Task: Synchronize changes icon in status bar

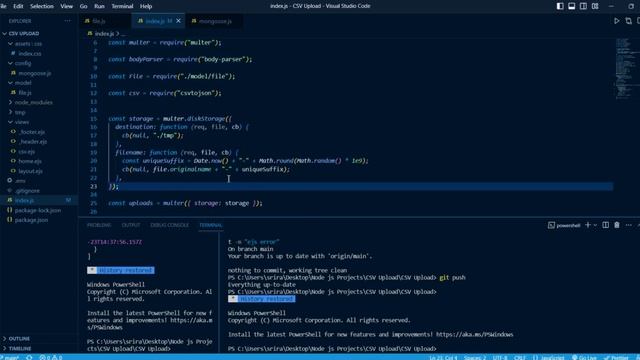Action: 29,358
